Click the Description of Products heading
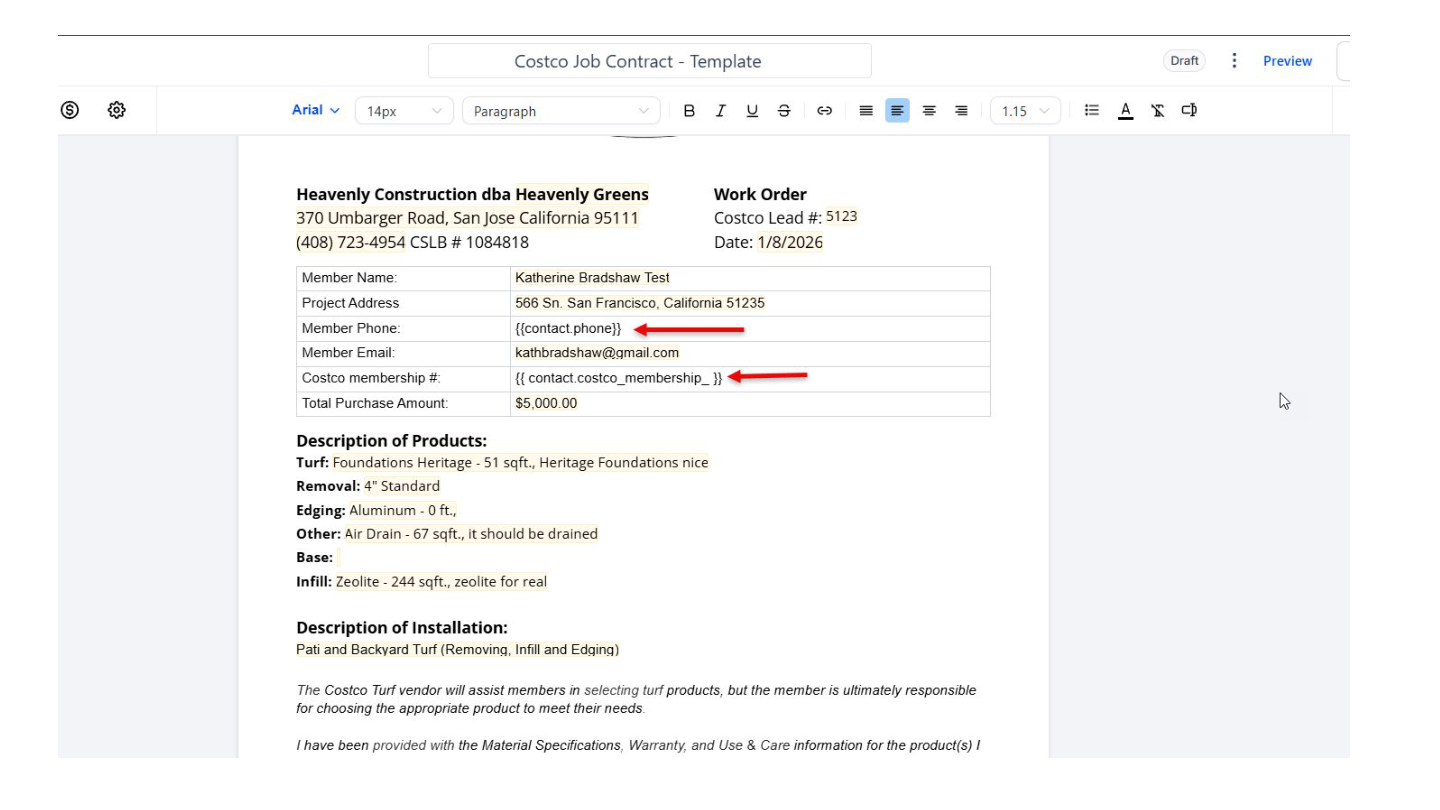Screen dimensions: 1440x810 (392, 441)
